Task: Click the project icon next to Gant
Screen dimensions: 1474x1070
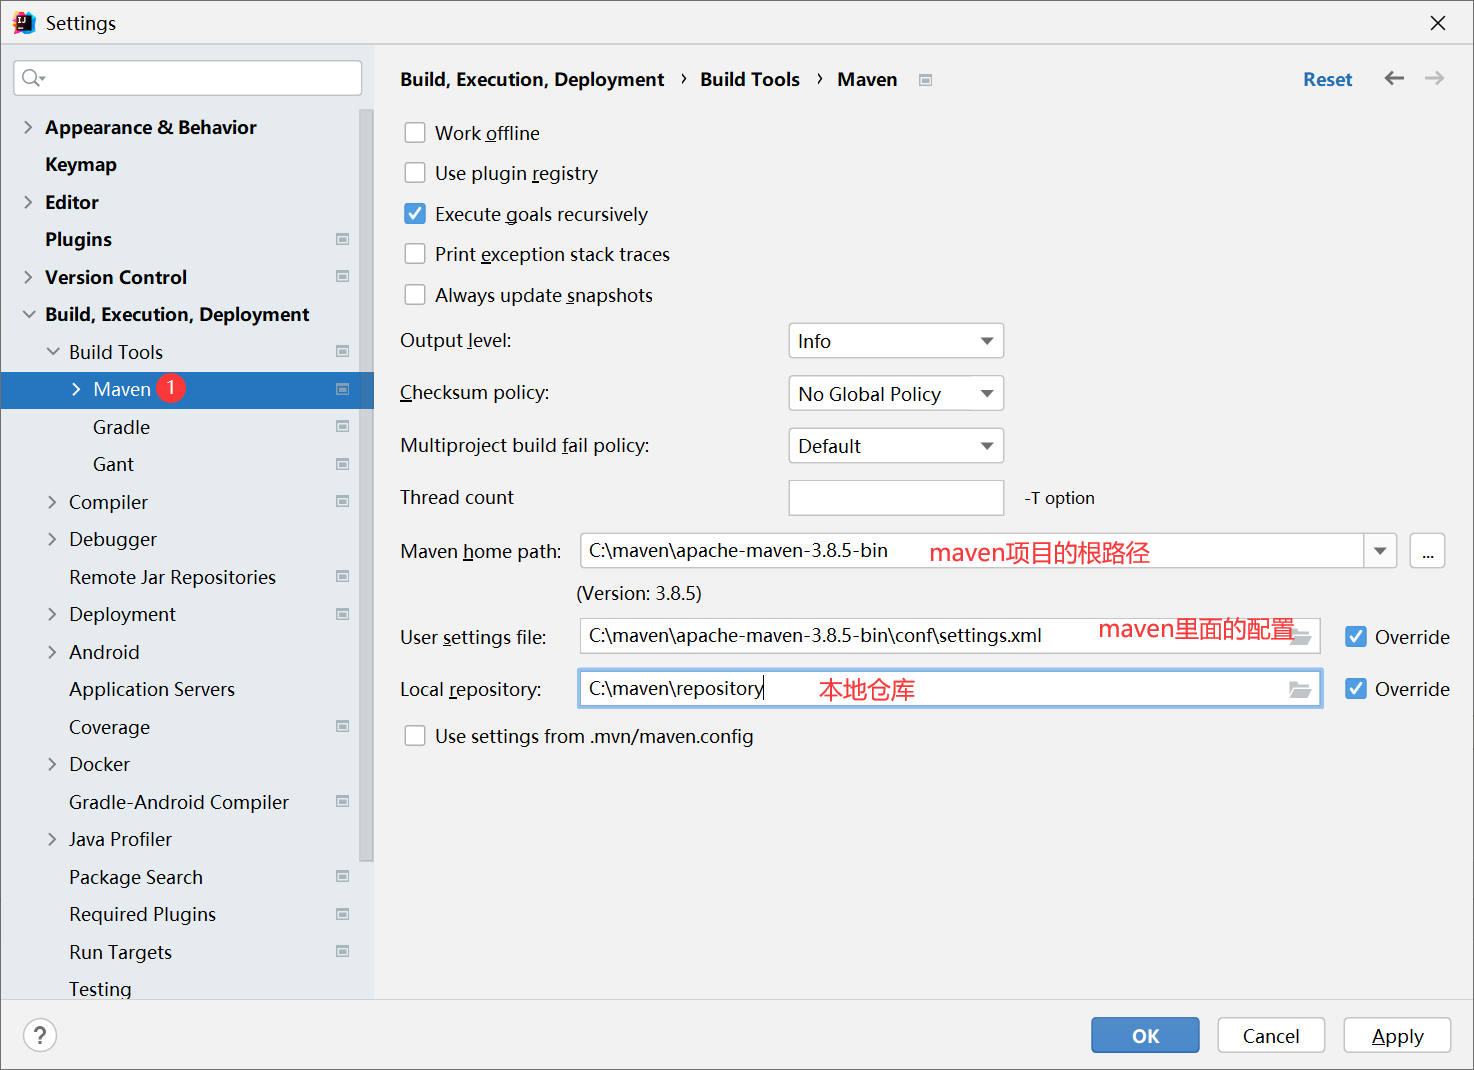Action: 342,464
